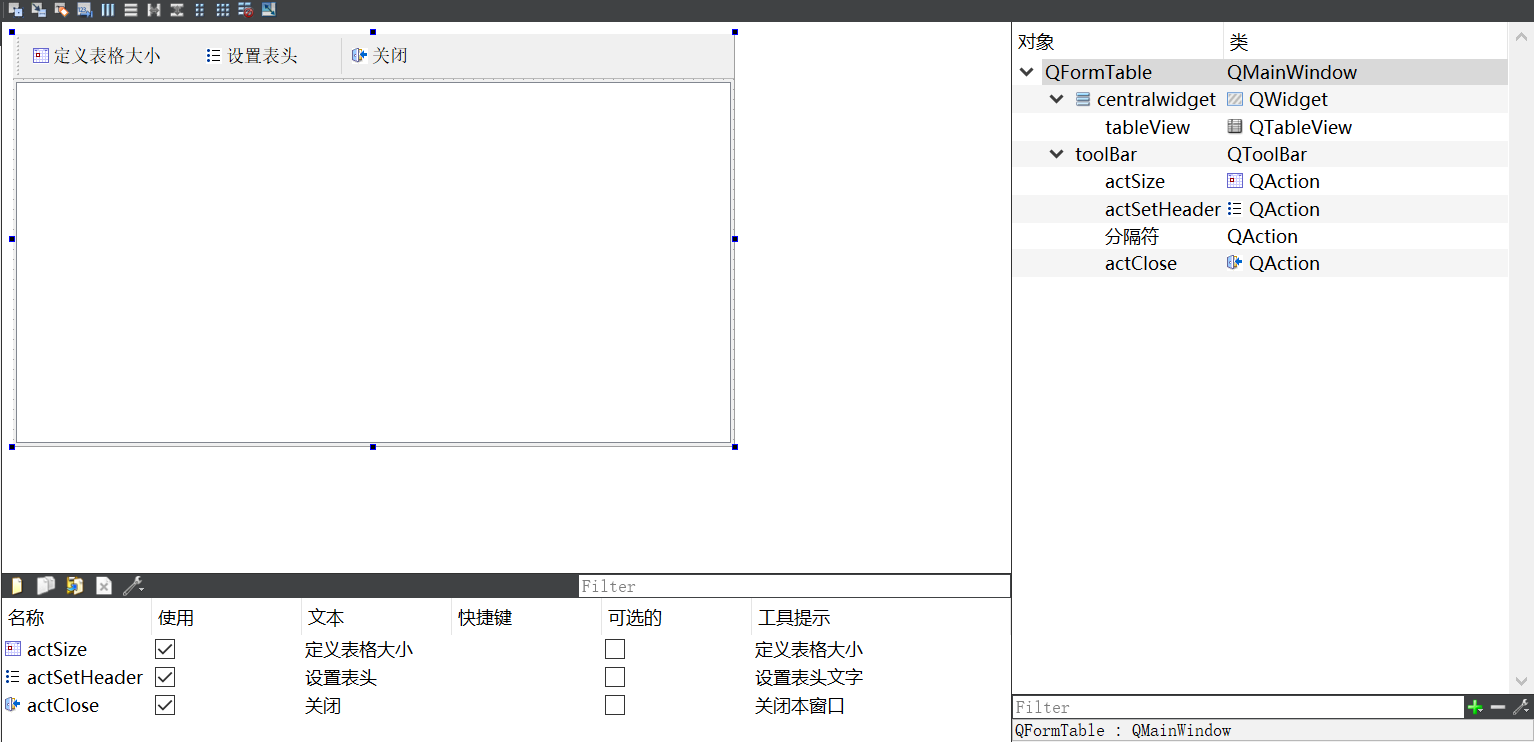Switch to Edit Signals/Slots mode
Screen dimensions: 1534x742
[39, 10]
